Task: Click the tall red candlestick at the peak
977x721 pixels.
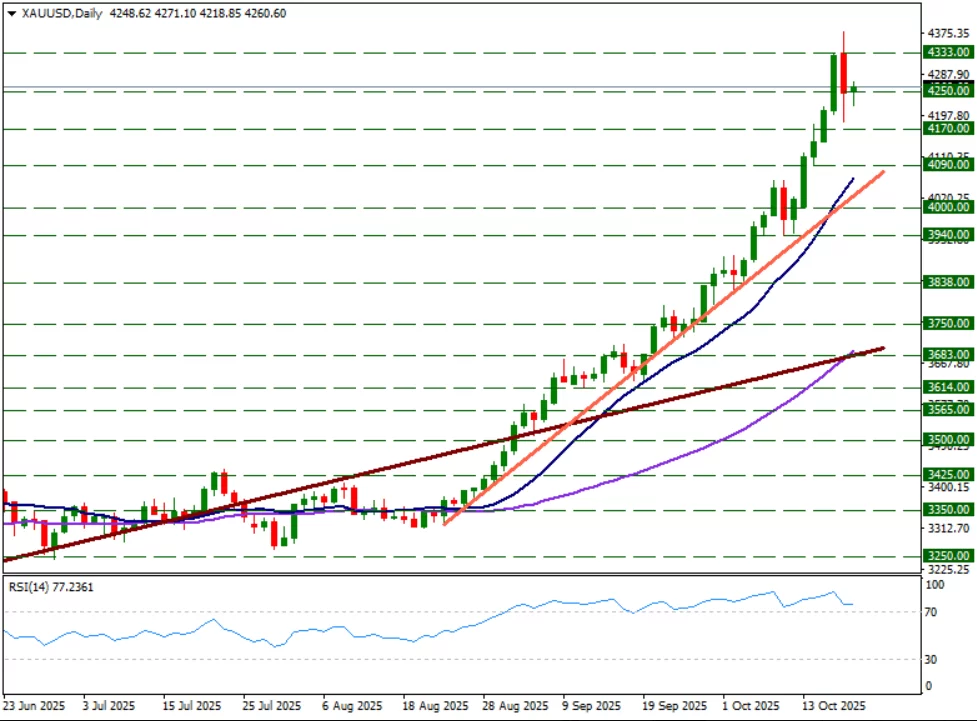Action: point(843,75)
